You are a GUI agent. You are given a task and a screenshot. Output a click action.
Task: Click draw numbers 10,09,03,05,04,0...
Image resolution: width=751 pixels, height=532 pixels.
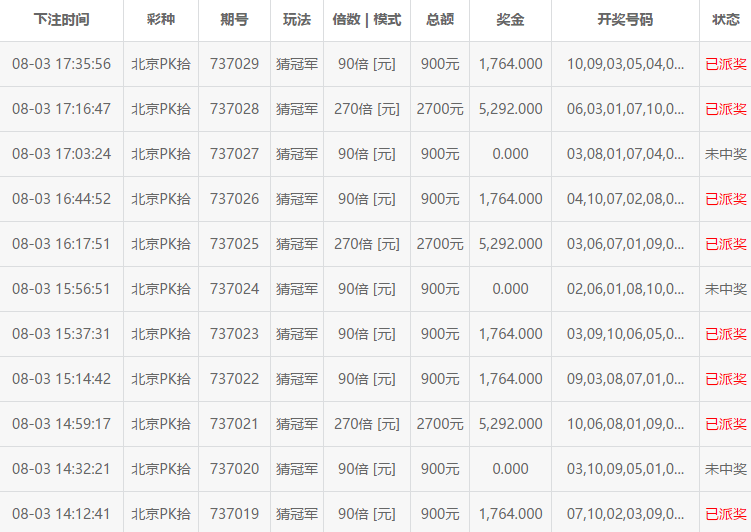click(x=625, y=64)
